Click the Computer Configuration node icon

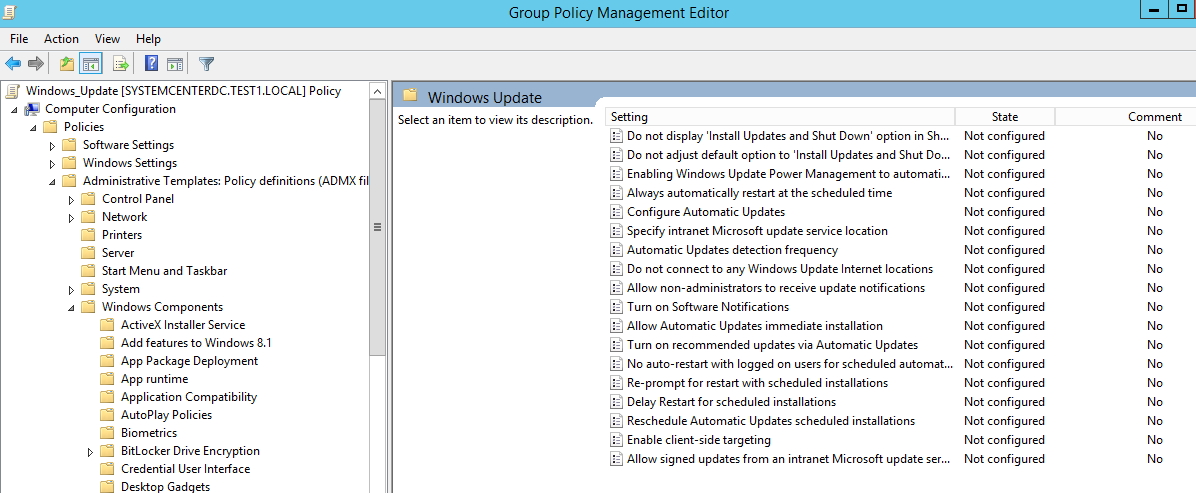point(32,109)
